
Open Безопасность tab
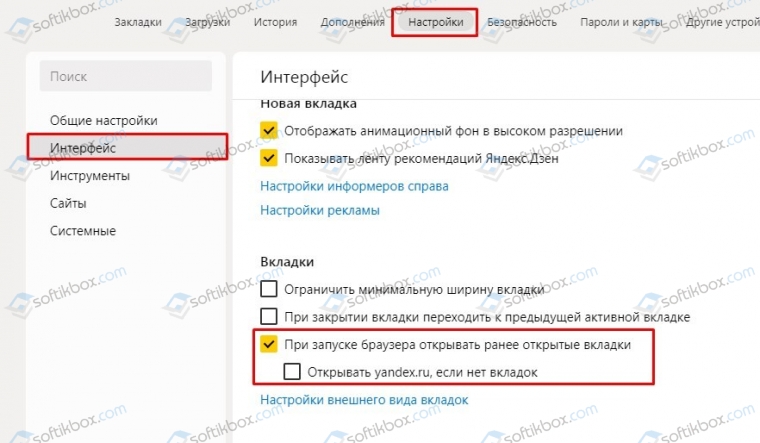(522, 22)
